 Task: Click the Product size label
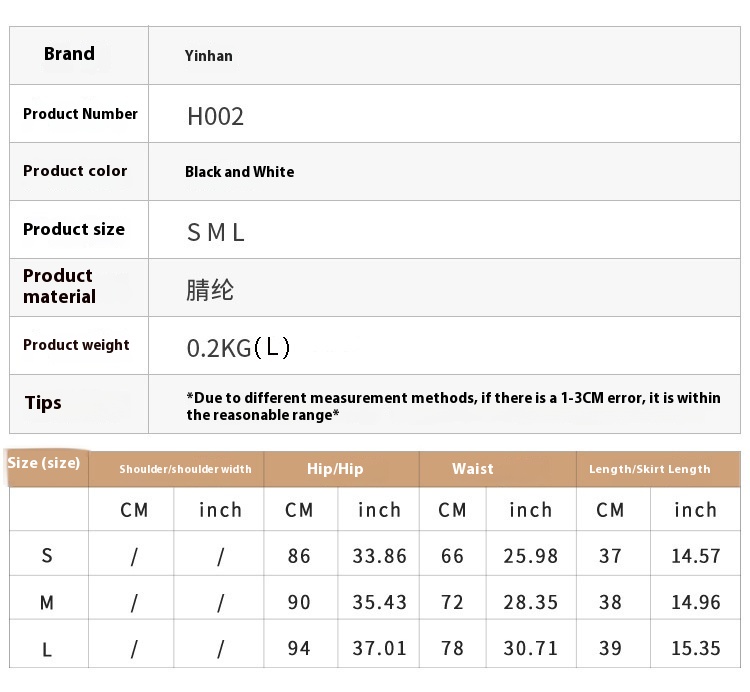pyautogui.click(x=74, y=229)
